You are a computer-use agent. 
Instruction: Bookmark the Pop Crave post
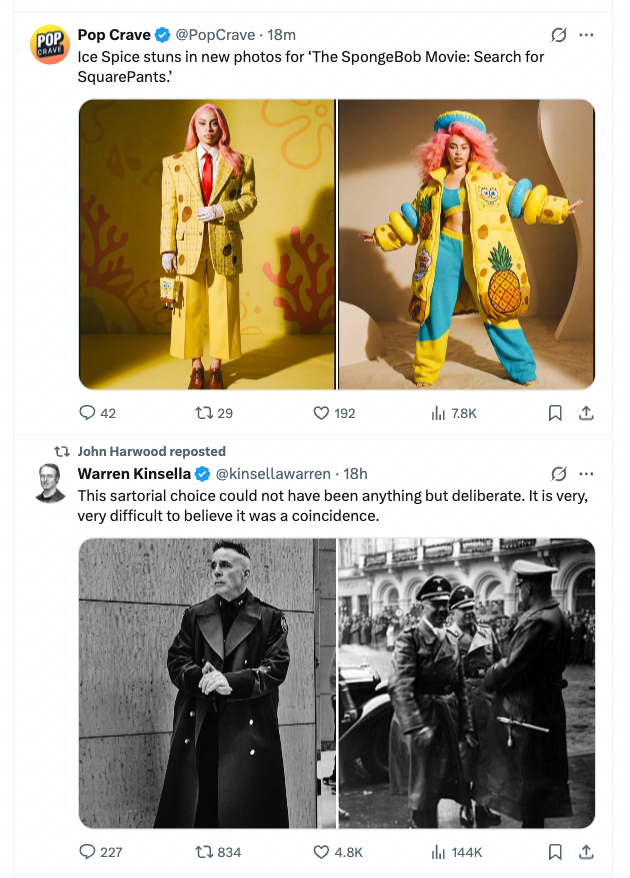tap(555, 413)
